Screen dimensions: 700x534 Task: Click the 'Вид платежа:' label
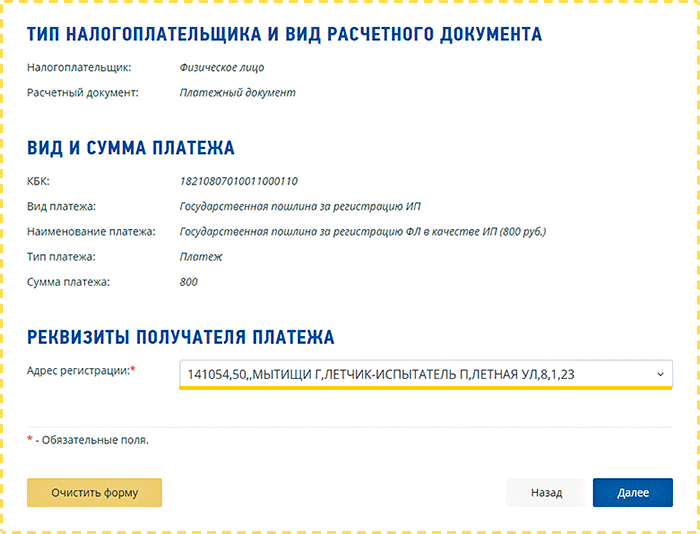point(61,207)
